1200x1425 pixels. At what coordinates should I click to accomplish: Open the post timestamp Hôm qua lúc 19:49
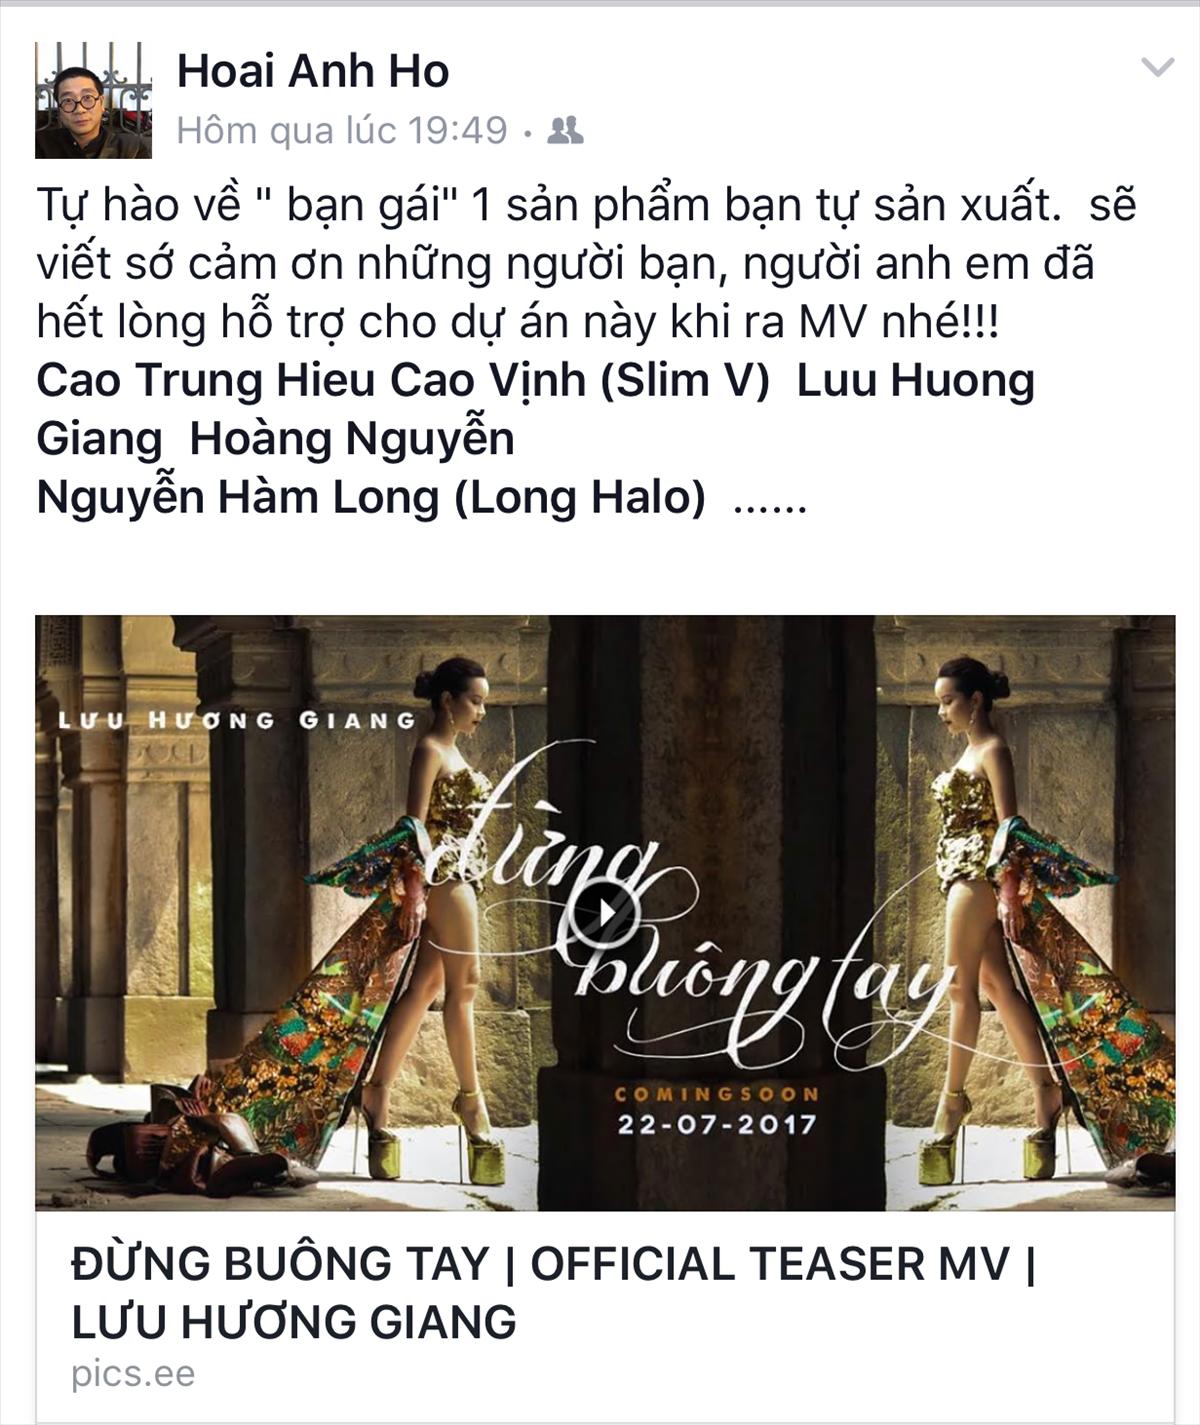point(342,130)
